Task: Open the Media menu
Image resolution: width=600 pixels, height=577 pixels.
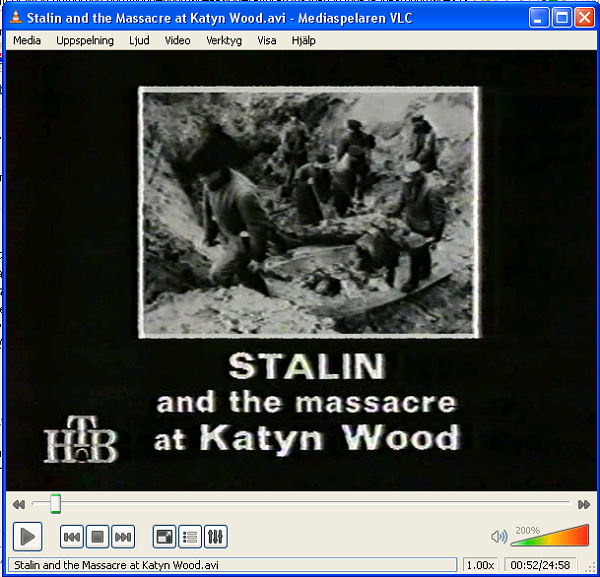Action: [27, 41]
